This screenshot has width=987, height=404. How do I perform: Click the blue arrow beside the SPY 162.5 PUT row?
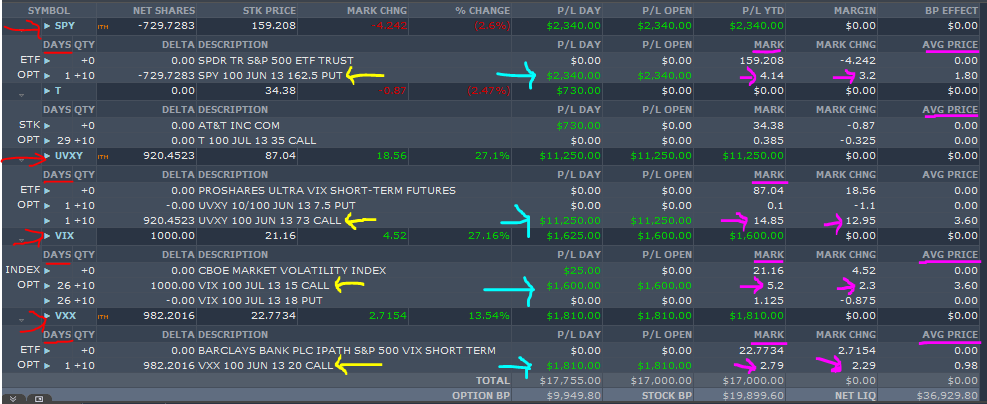pos(48,76)
